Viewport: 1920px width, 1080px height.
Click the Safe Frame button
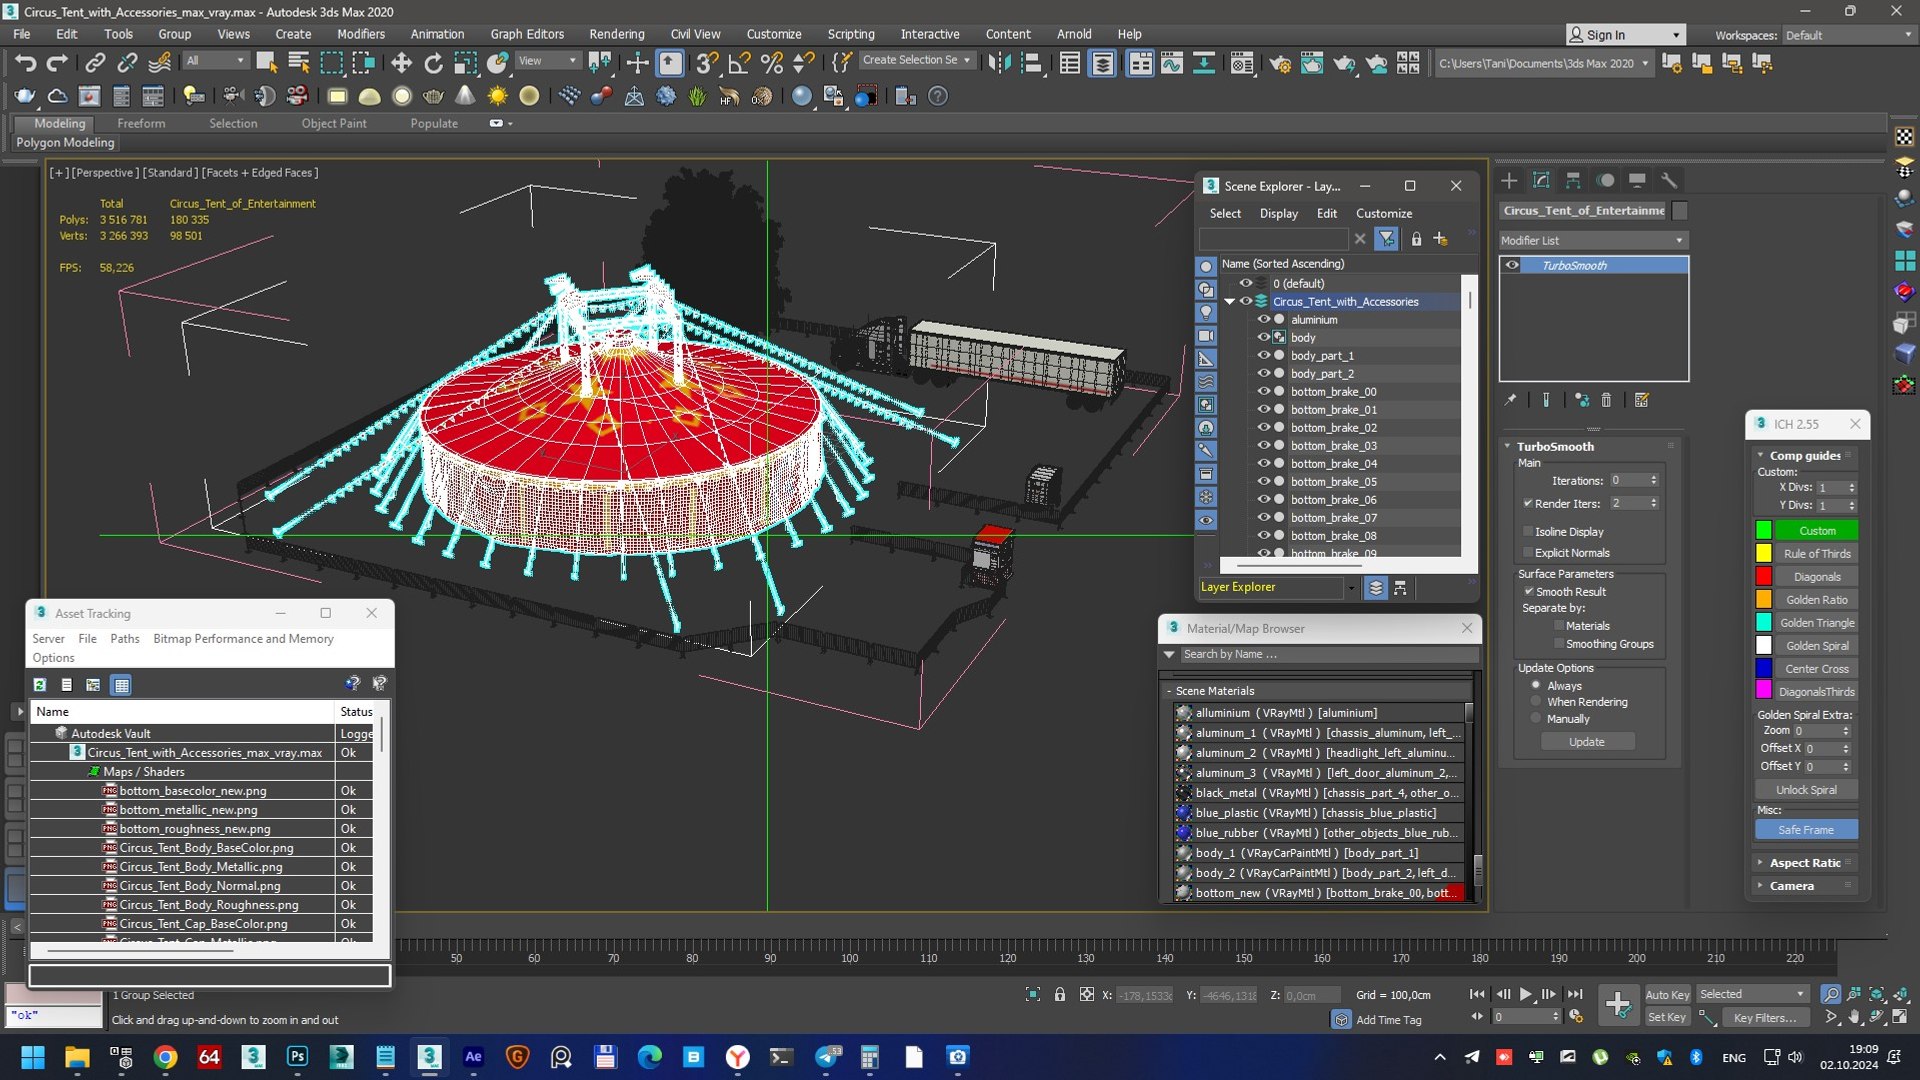click(1805, 829)
